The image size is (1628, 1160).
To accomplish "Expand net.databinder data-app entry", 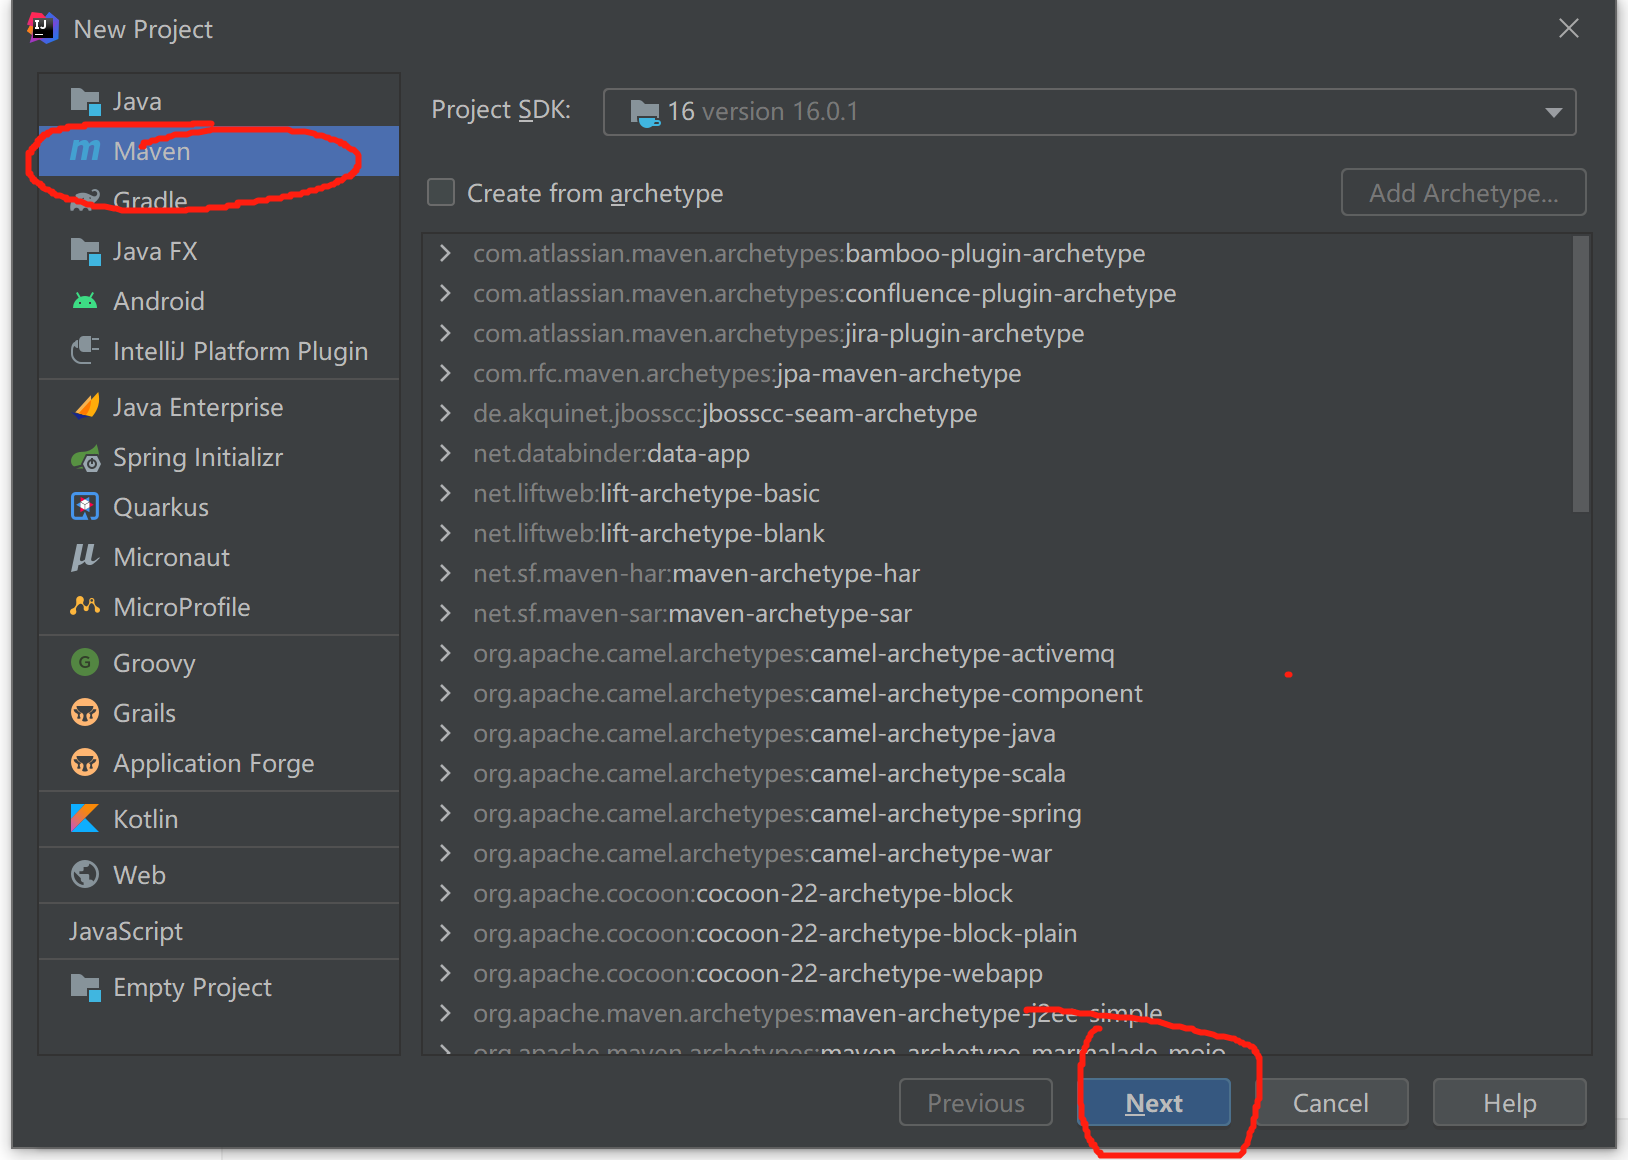I will 445,453.
